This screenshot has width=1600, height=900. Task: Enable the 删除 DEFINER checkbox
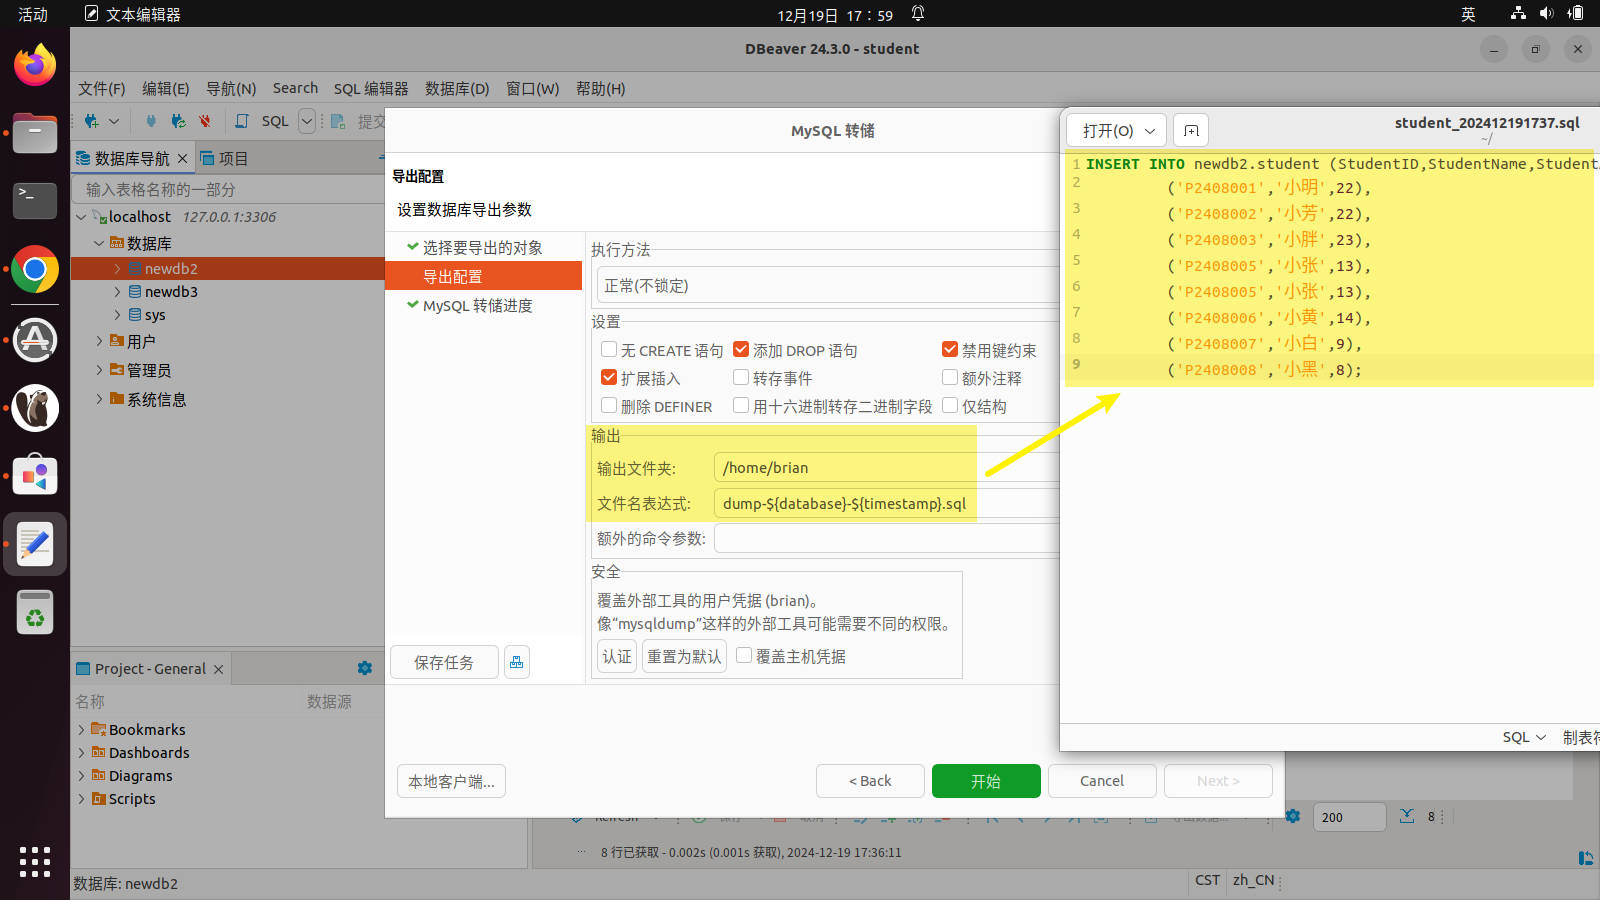(x=608, y=405)
